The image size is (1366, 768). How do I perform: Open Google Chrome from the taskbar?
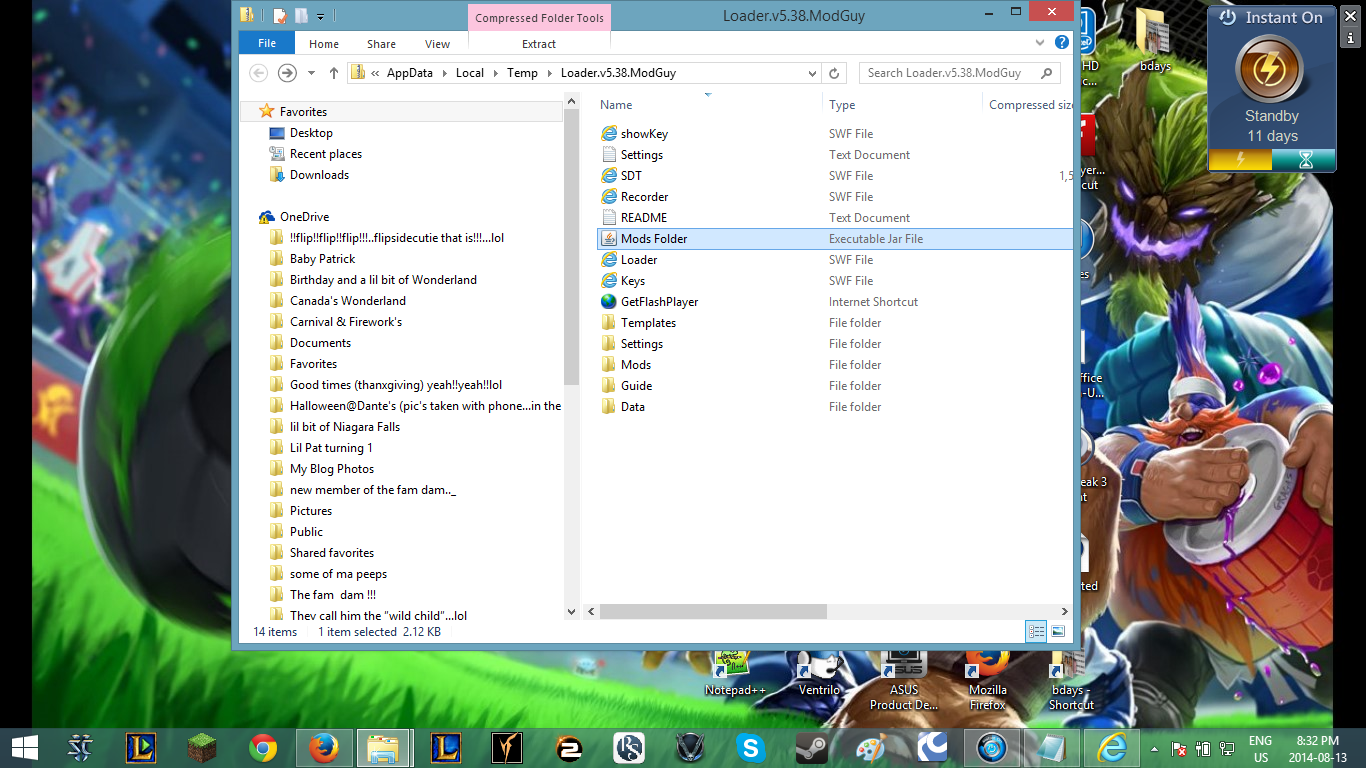pyautogui.click(x=263, y=748)
